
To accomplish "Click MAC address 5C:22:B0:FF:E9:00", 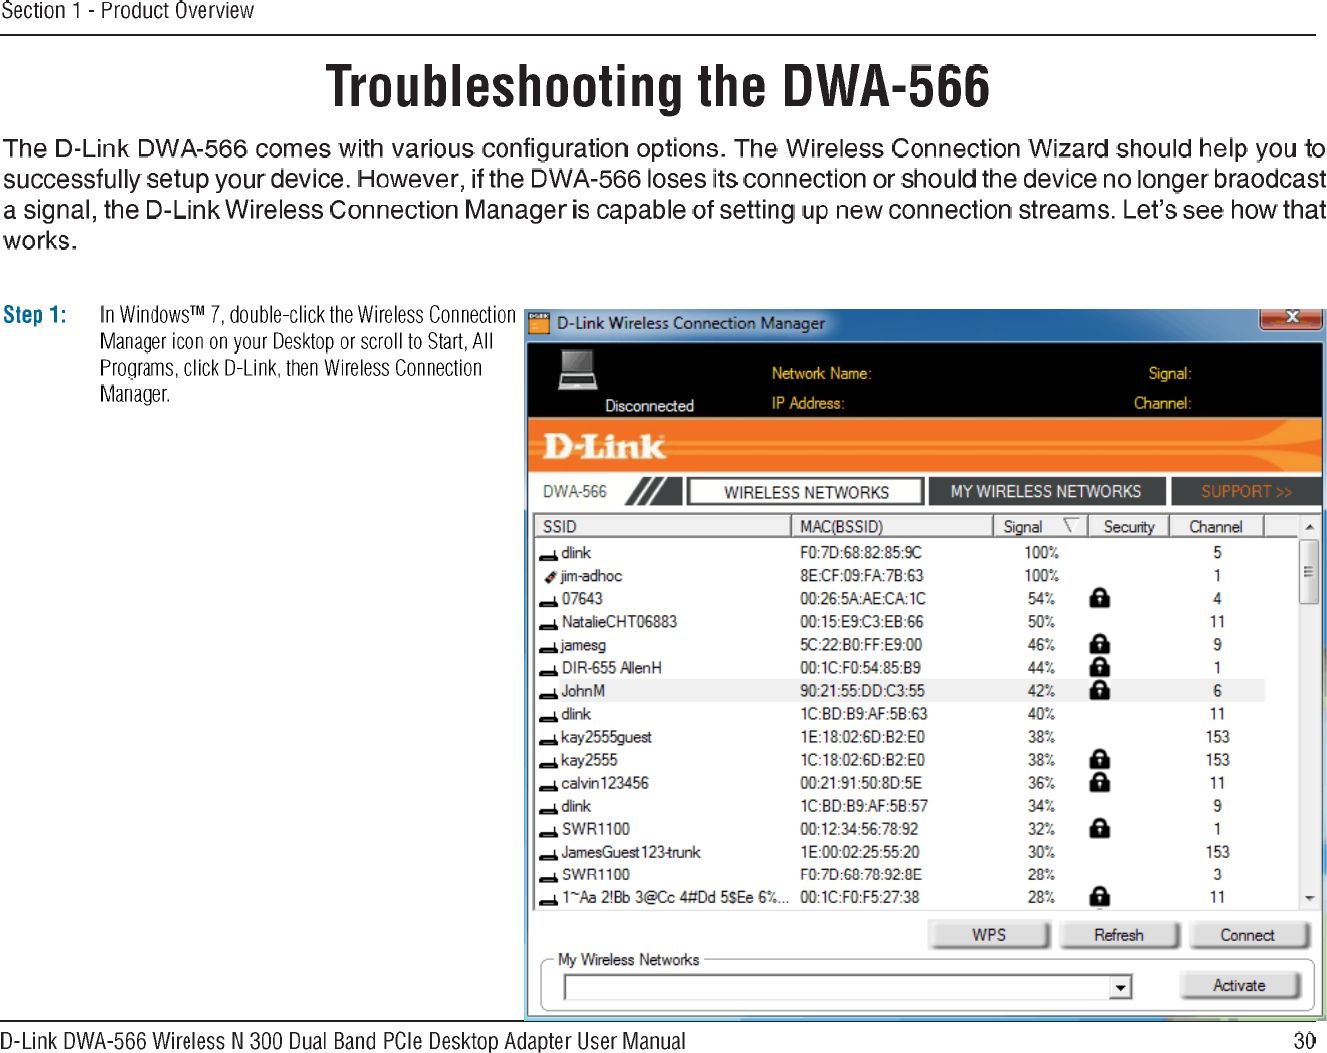I will point(861,645).
